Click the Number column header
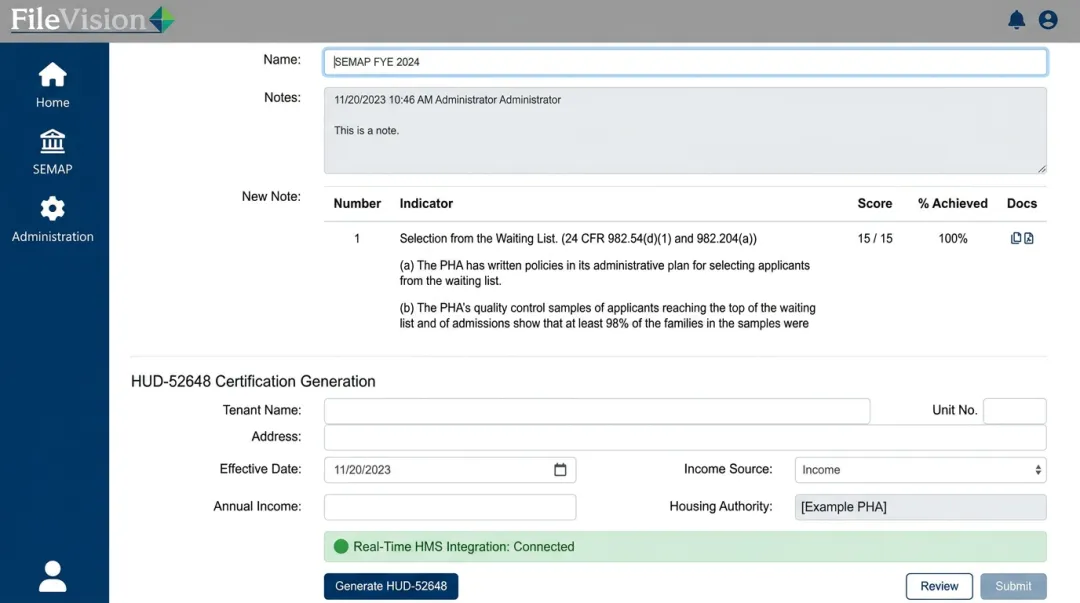Image resolution: width=1080 pixels, height=603 pixels. point(357,203)
